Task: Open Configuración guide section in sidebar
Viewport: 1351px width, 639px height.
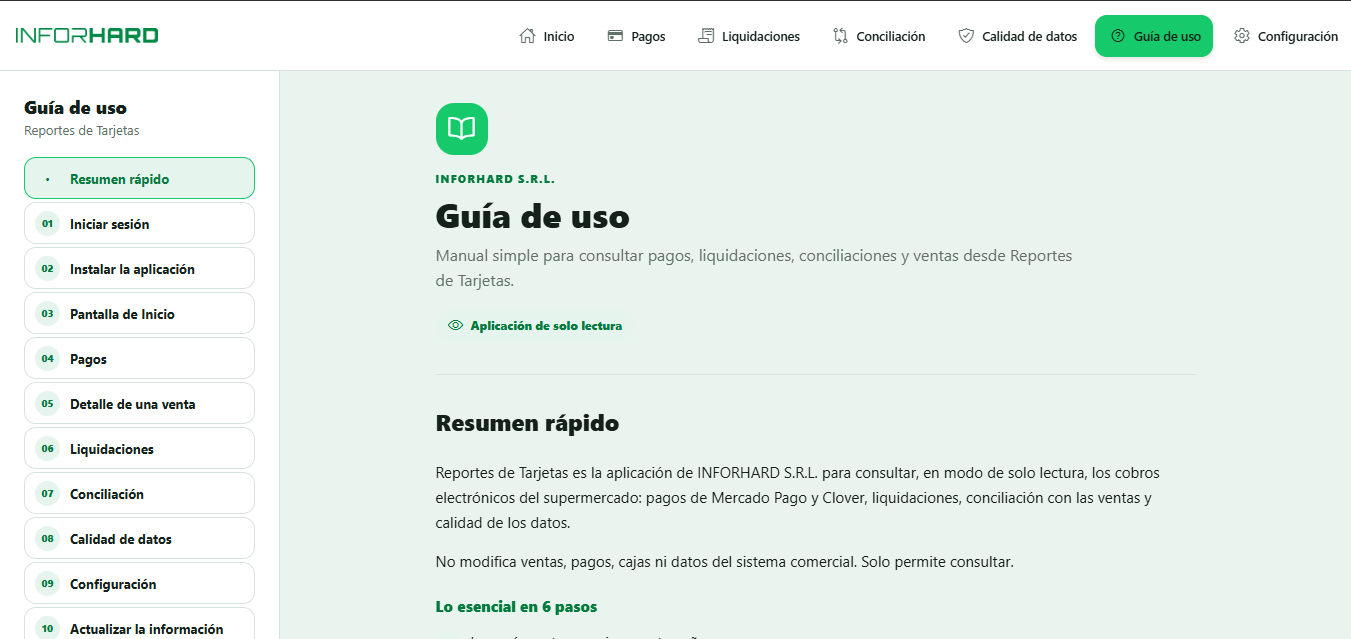Action: click(139, 583)
